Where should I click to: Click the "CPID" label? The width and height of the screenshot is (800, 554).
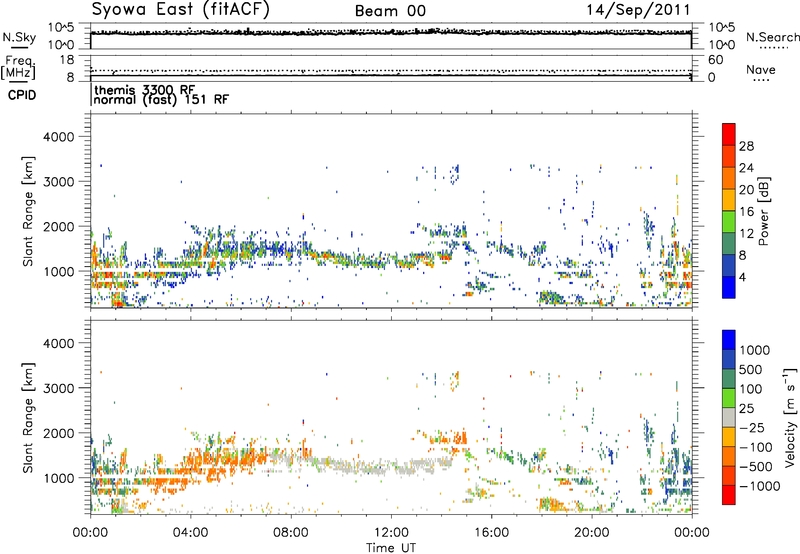click(x=22, y=95)
